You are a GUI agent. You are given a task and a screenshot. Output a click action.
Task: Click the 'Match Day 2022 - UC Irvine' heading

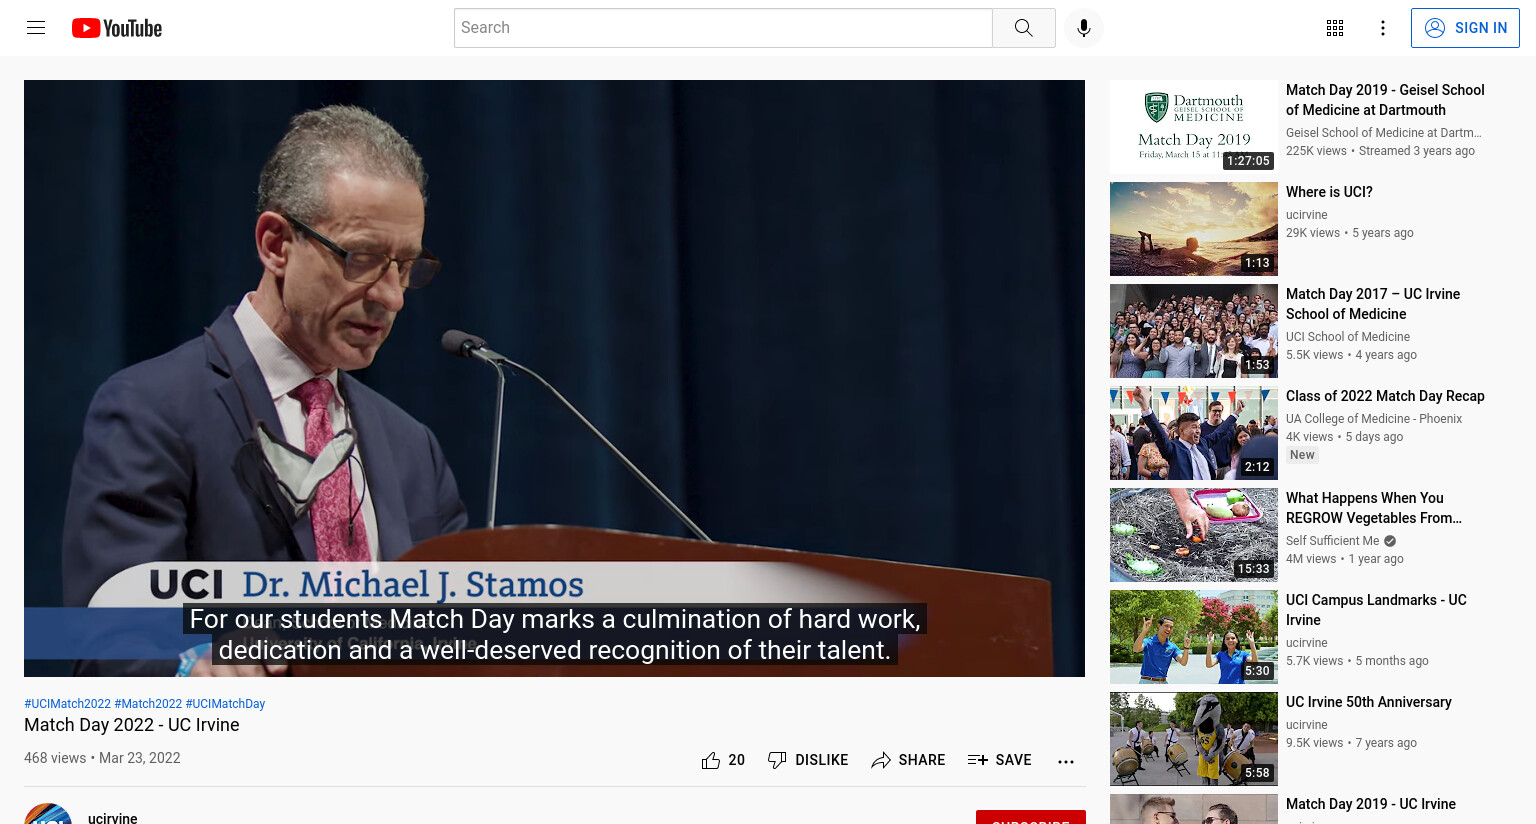(x=132, y=725)
